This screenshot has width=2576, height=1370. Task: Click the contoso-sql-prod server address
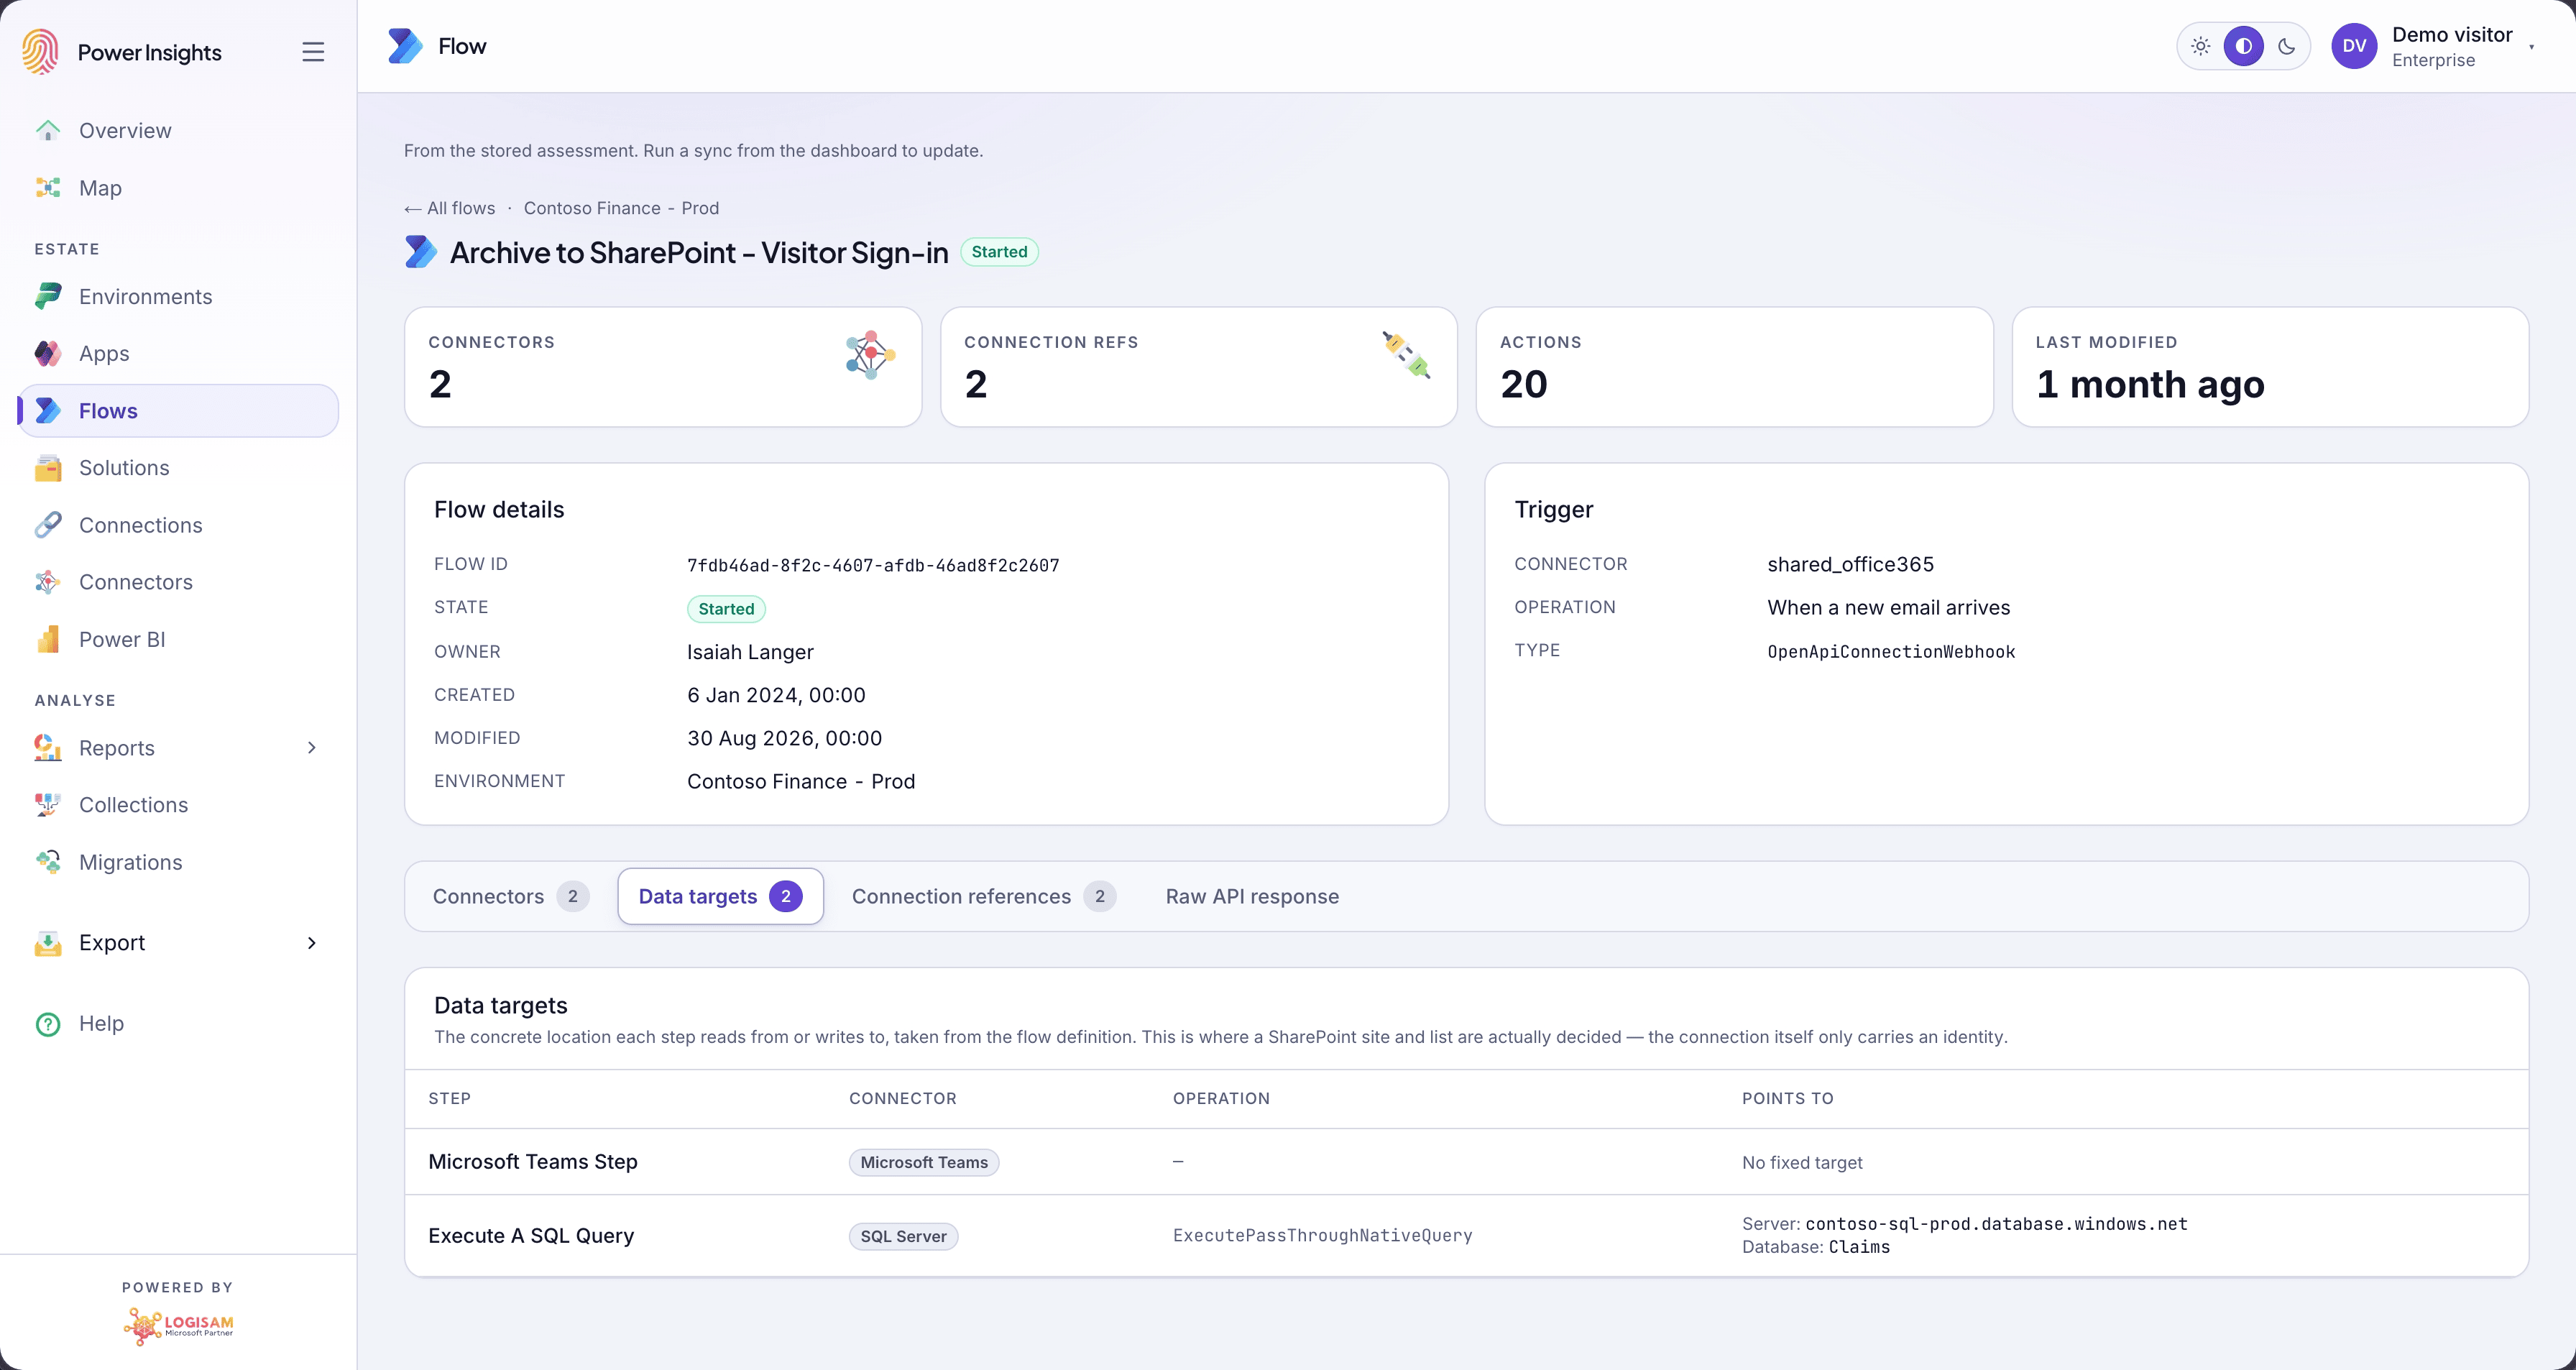(1996, 1224)
